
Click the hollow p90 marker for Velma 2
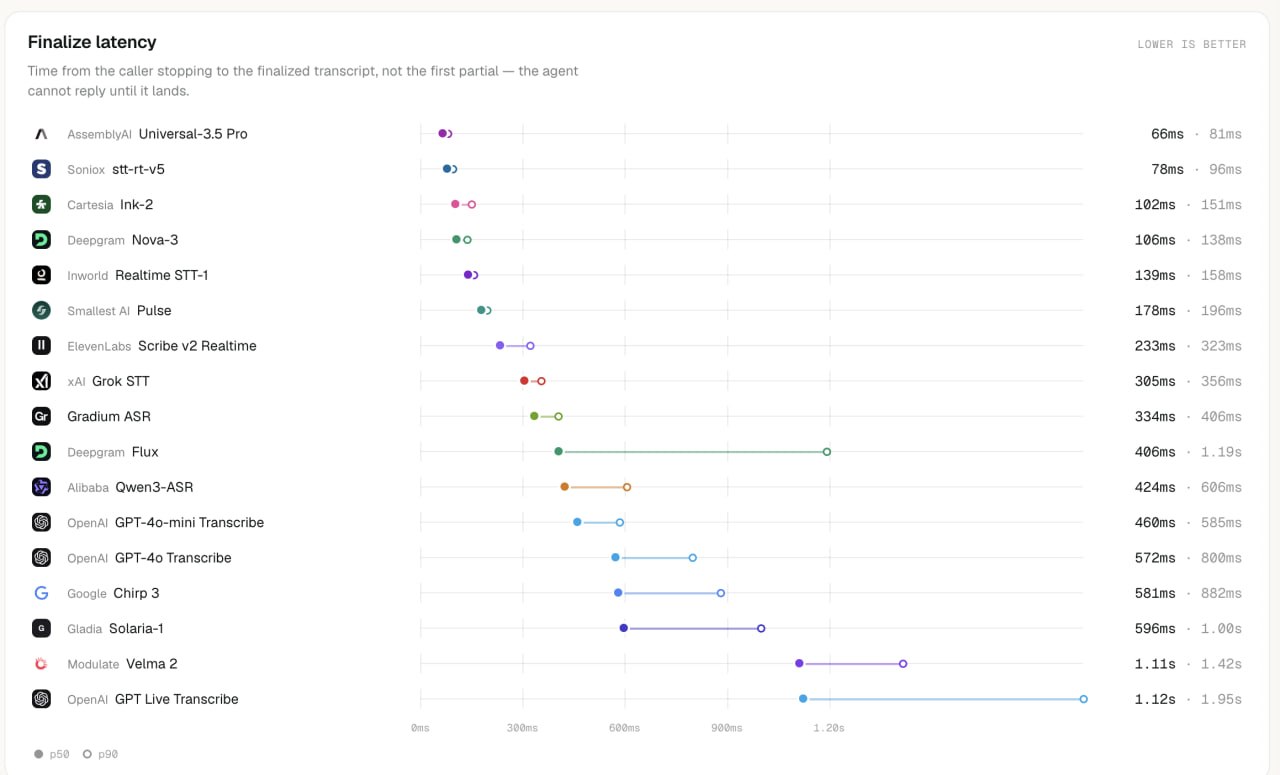(x=903, y=664)
